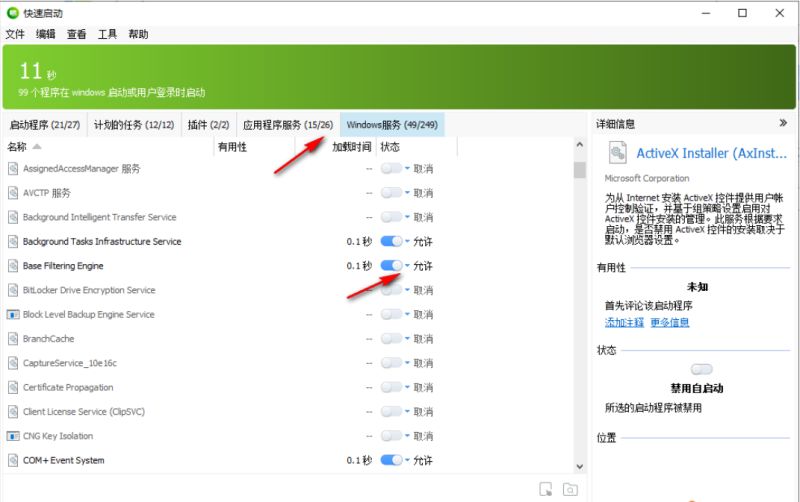Click the COM+ Event System icon
The image size is (800, 502).
13,460
